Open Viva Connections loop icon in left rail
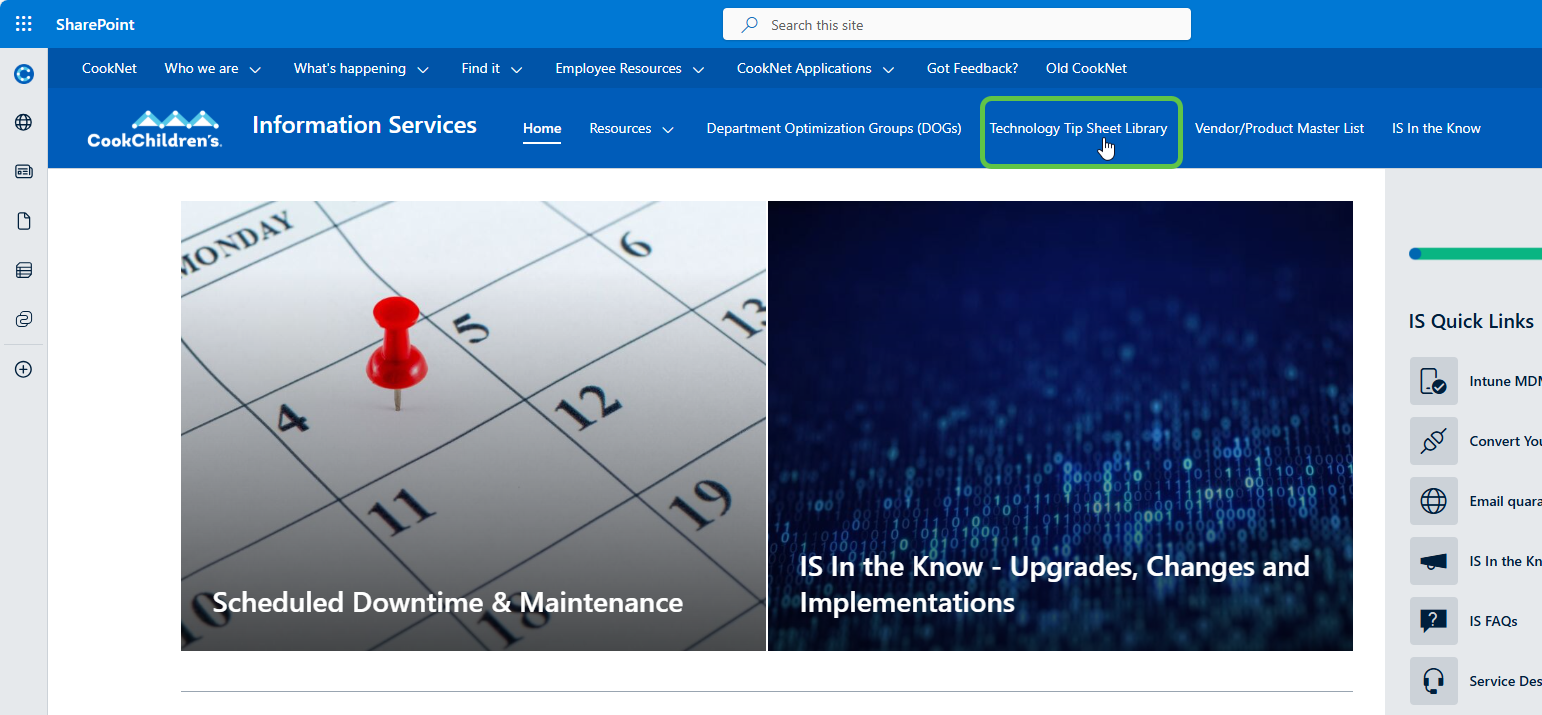The width and height of the screenshot is (1542, 715). pyautogui.click(x=24, y=319)
